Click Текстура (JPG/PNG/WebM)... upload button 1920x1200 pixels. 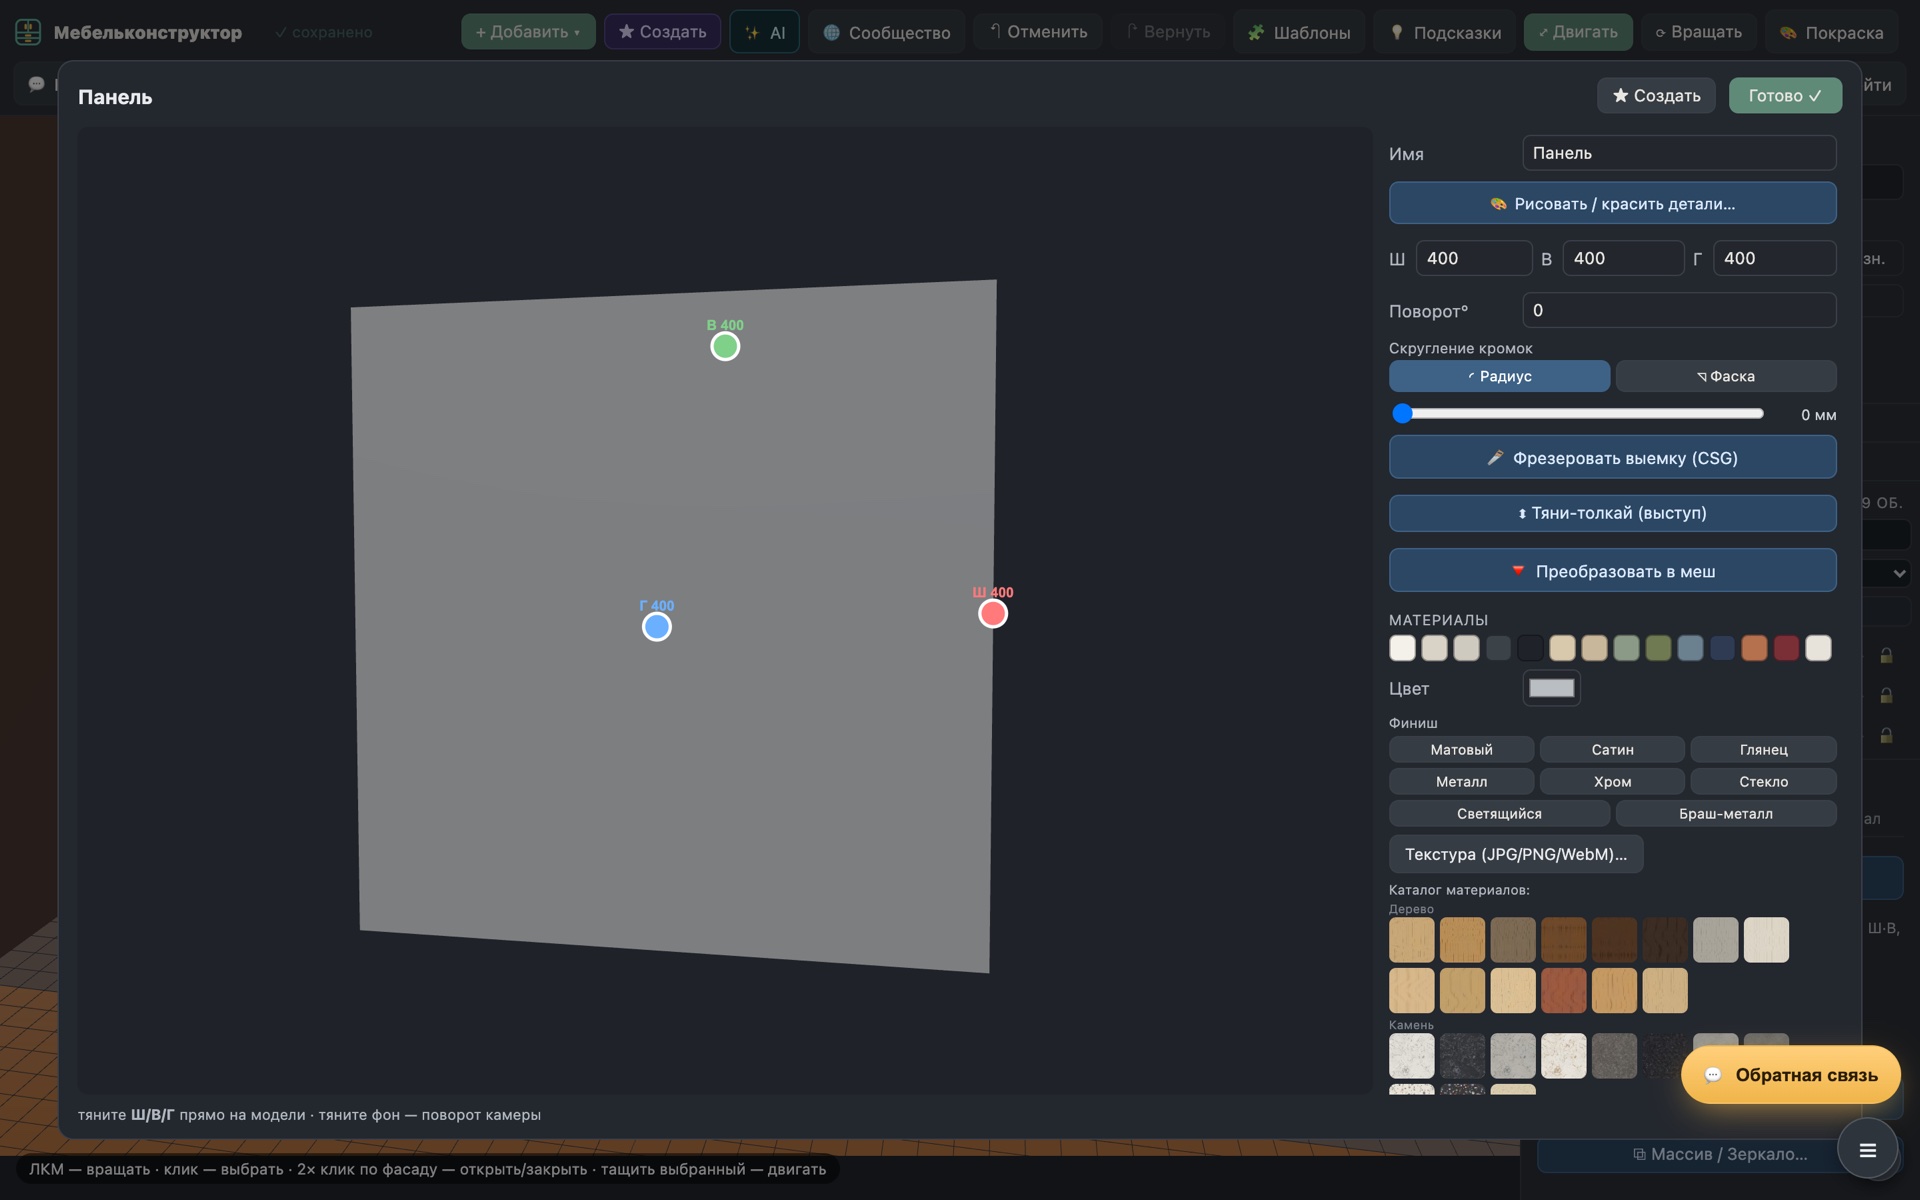[x=1516, y=854]
